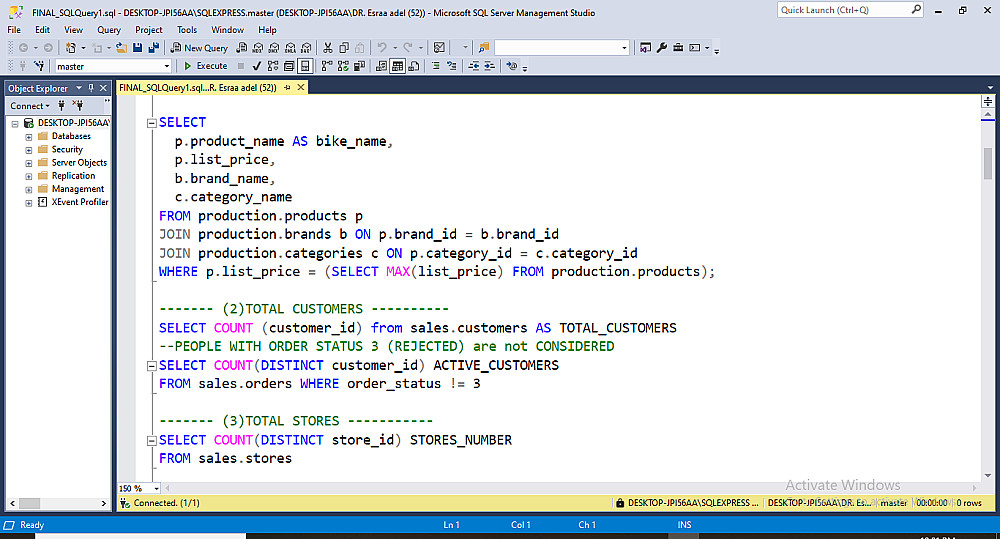This screenshot has width=1000, height=539.
Task: Open the Find combo box dropdown
Action: pyautogui.click(x=624, y=48)
